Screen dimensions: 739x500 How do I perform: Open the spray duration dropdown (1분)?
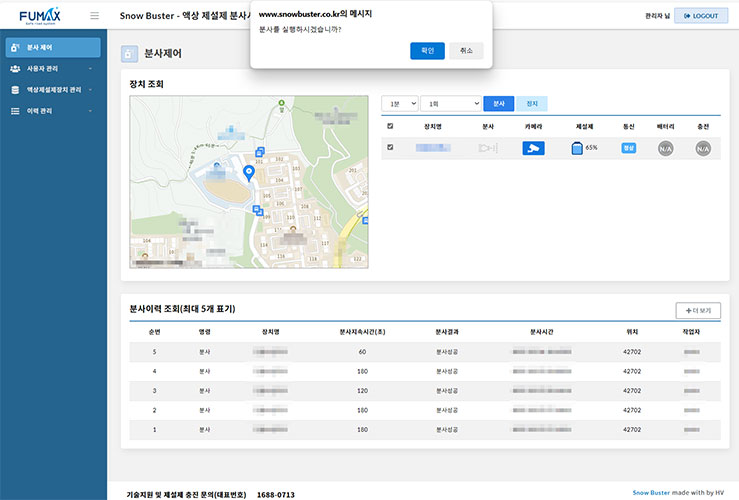[x=399, y=103]
